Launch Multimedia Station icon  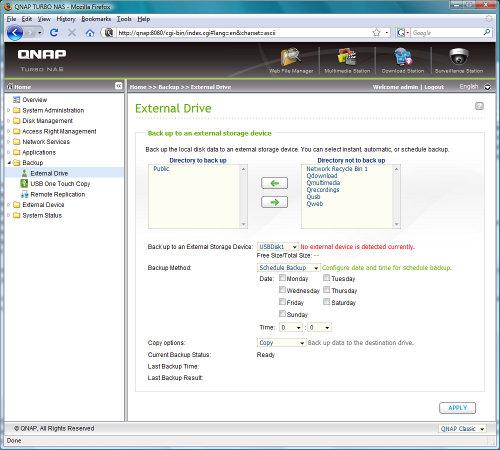click(347, 57)
